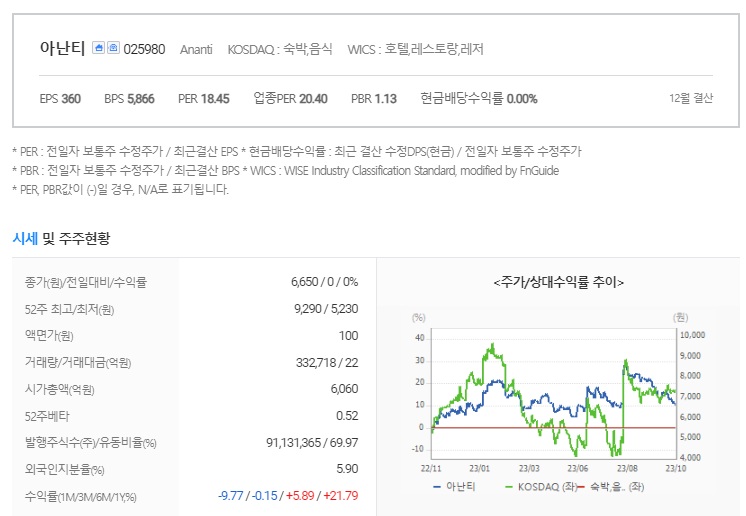Screen dimensions: 746x516
Task: Click the 시세 및 주주현황 section heading
Action: (x=61, y=238)
